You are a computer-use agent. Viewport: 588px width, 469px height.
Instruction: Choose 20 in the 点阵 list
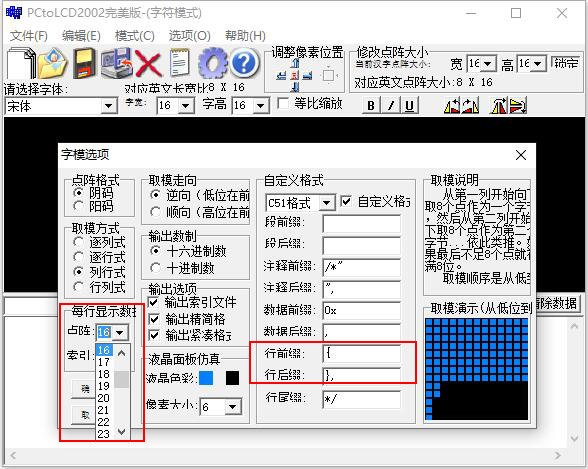(104, 398)
